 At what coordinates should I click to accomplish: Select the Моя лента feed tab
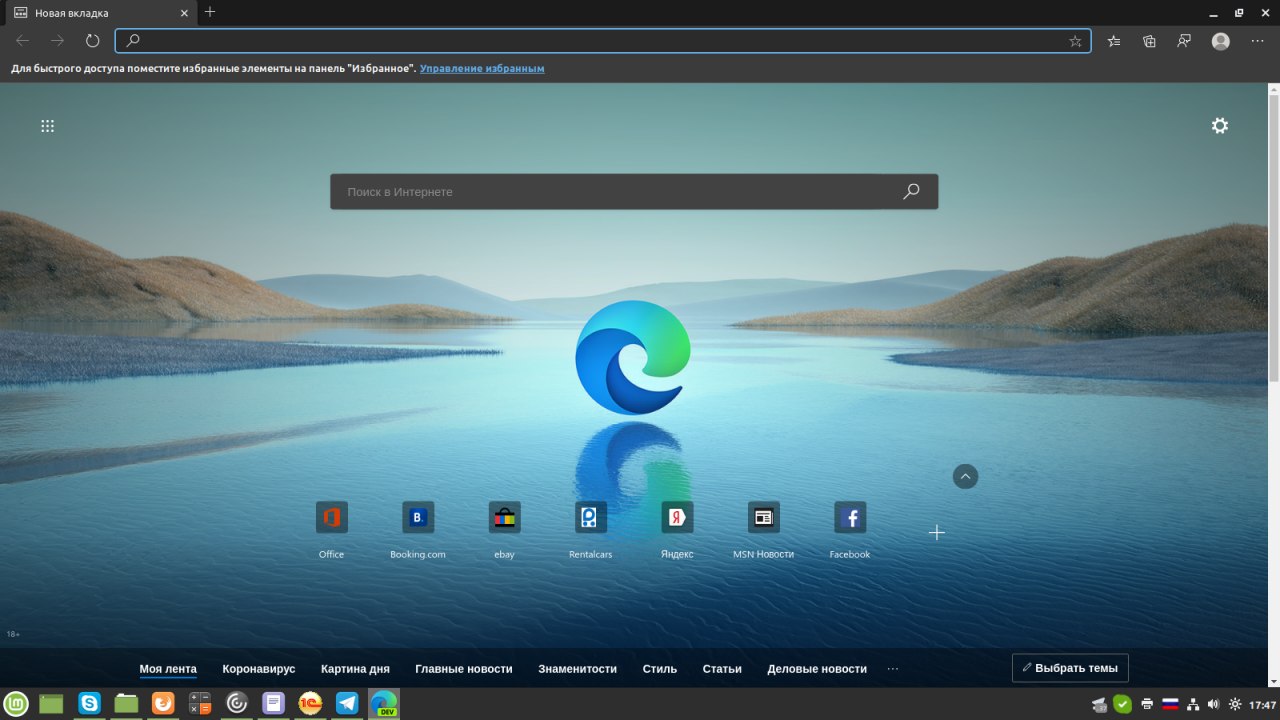tap(168, 669)
